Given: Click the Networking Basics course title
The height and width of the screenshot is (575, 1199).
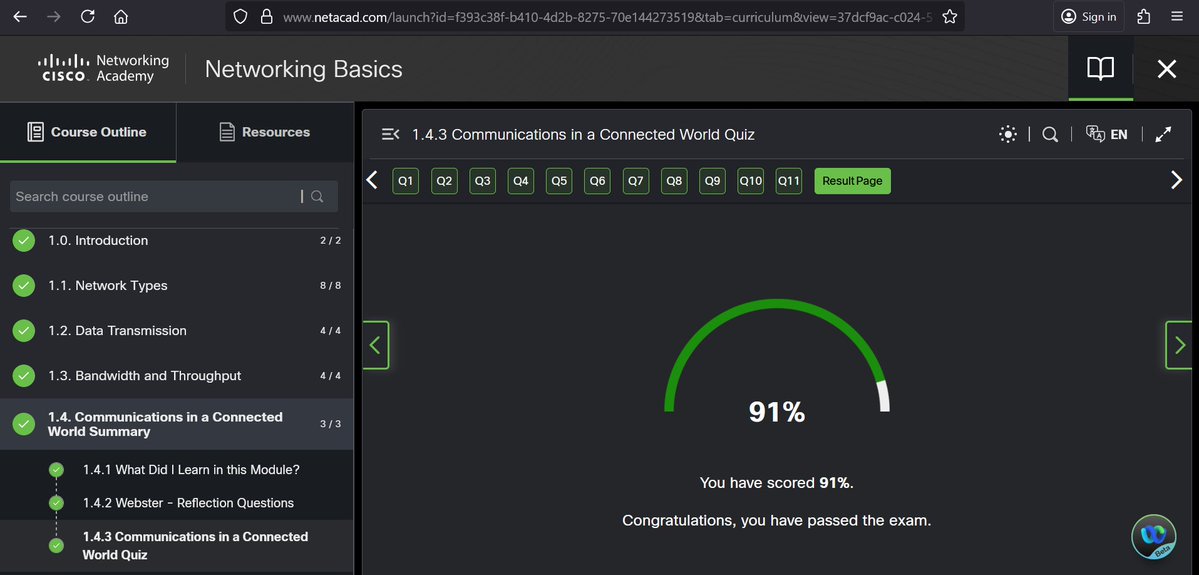Looking at the screenshot, I should pos(304,69).
